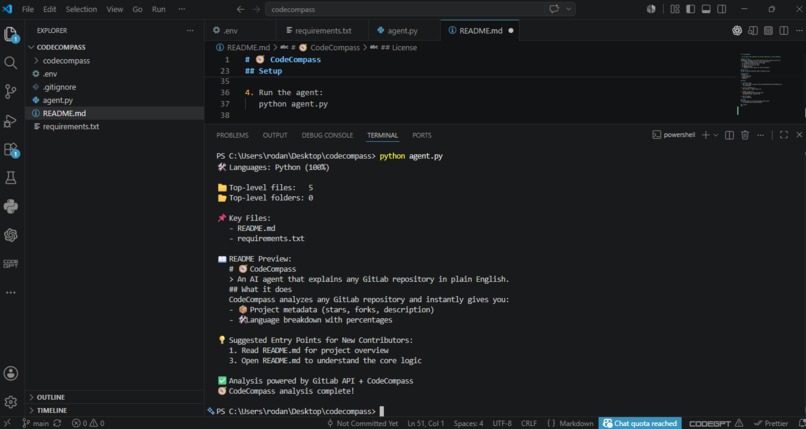Open the Accounts menu
Image resolution: width=806 pixels, height=429 pixels.
(10, 374)
